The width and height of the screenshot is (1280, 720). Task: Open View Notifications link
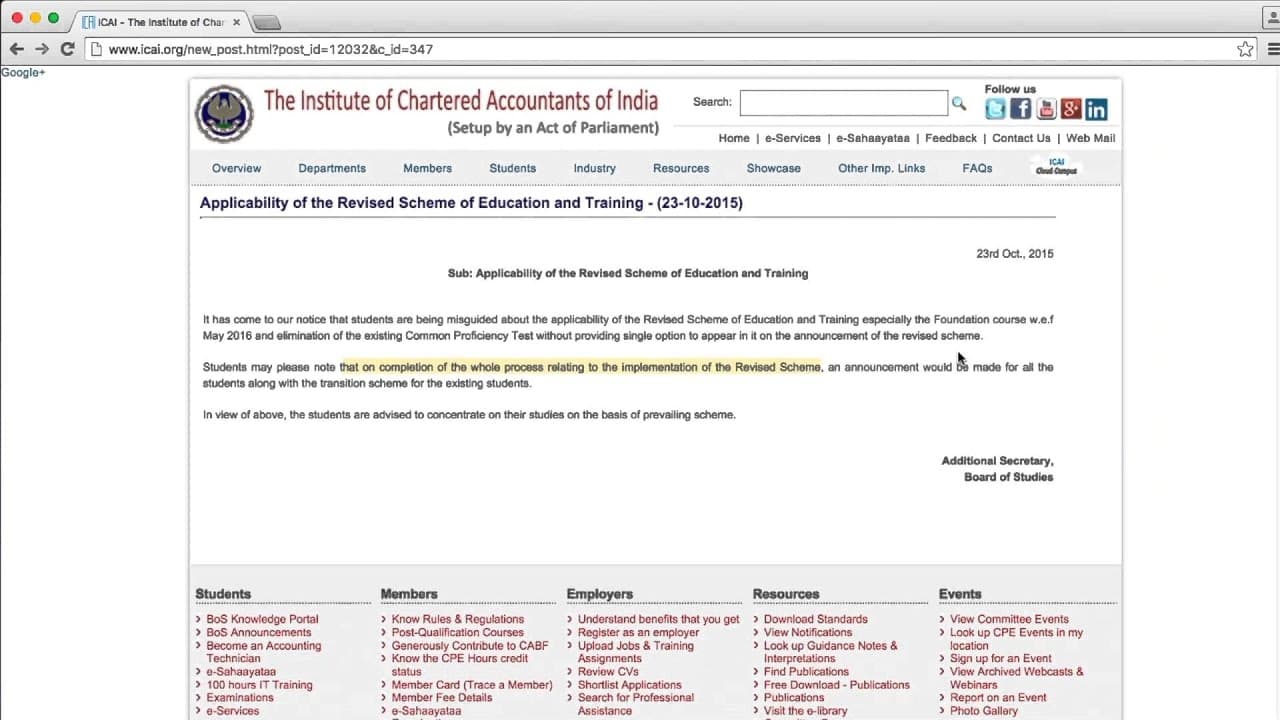(808, 632)
